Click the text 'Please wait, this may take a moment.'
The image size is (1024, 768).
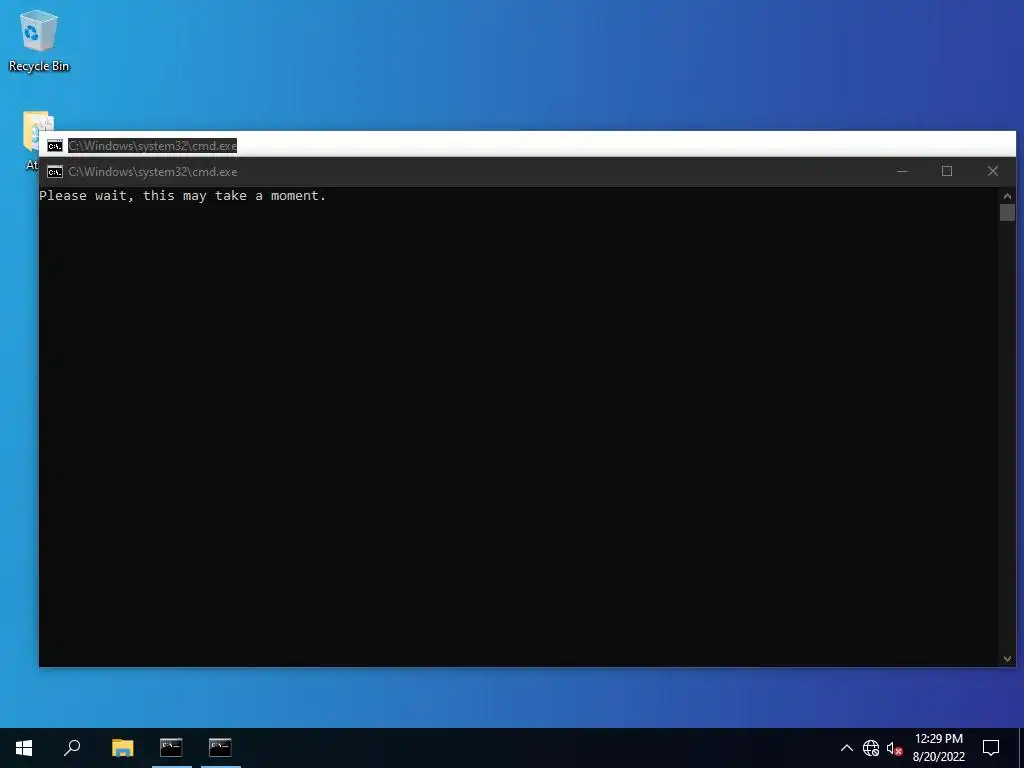click(182, 195)
